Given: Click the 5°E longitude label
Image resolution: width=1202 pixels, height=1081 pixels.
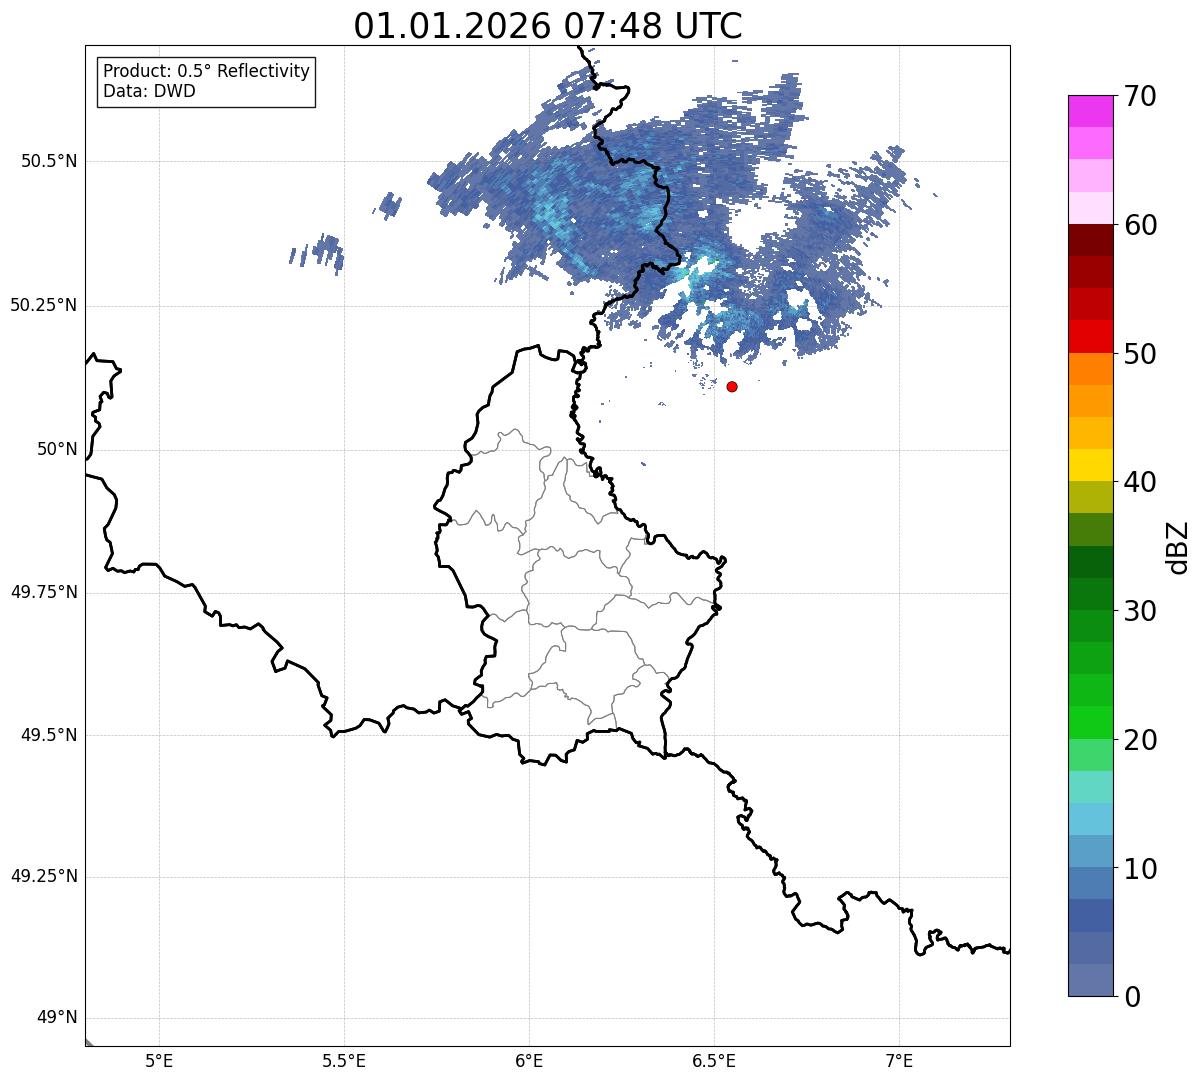Looking at the screenshot, I should coord(159,1060).
